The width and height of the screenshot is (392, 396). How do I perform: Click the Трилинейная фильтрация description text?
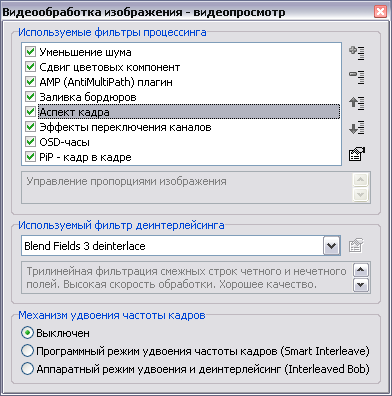[186, 278]
